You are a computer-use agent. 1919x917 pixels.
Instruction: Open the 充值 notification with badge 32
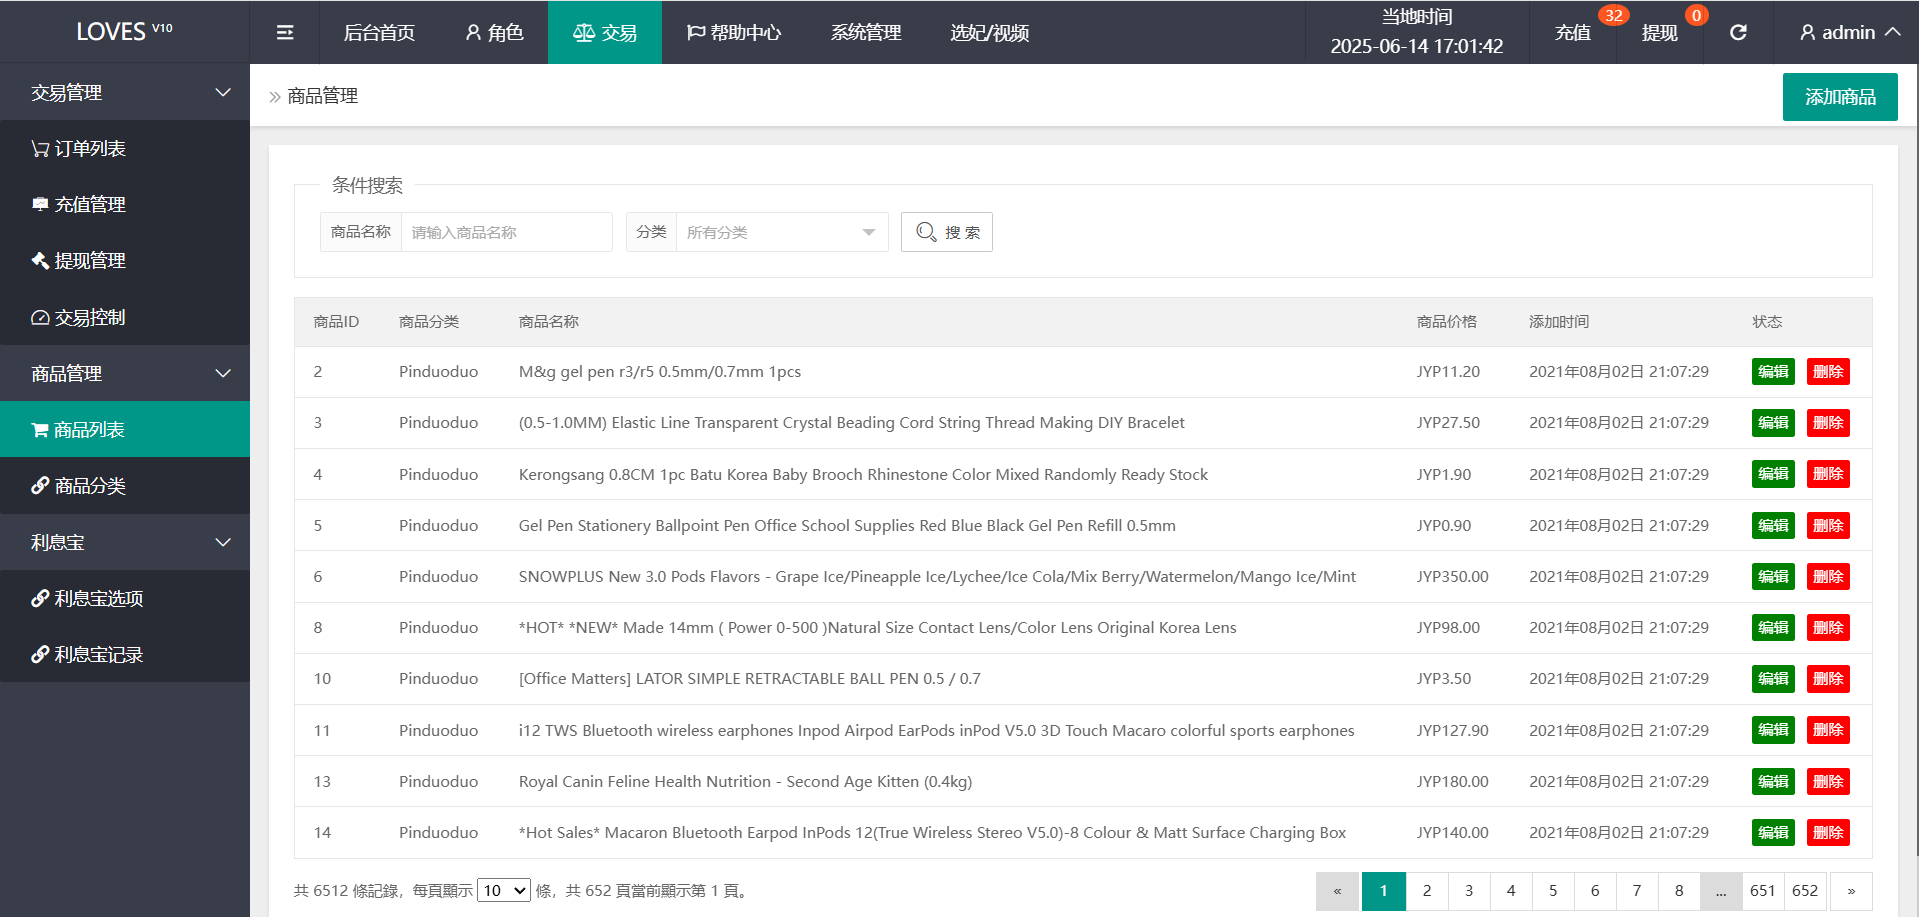[x=1573, y=33]
